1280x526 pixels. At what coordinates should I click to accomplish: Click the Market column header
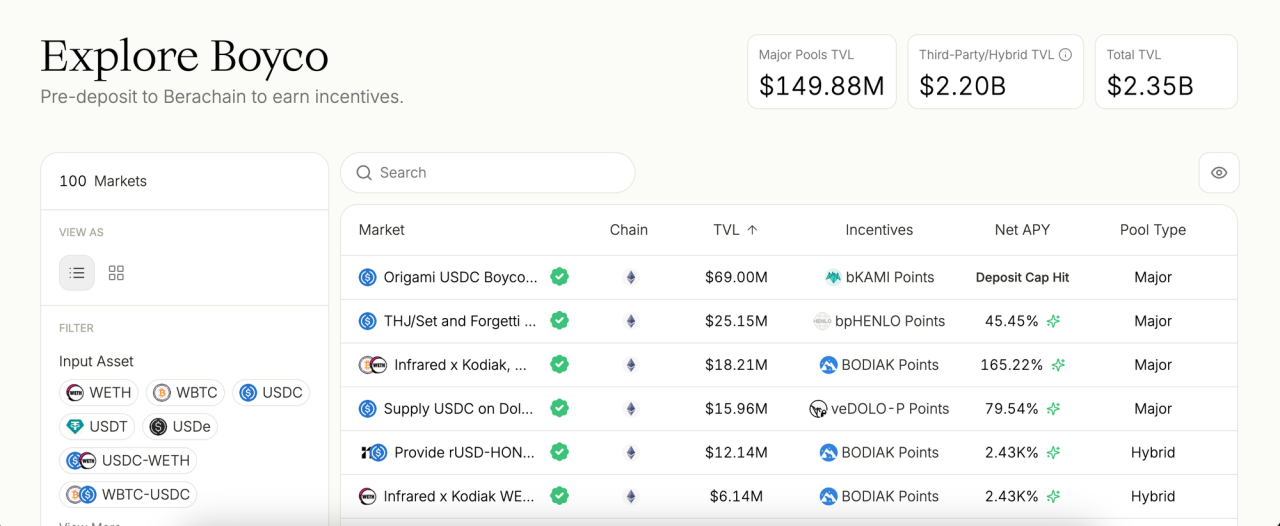[381, 230]
